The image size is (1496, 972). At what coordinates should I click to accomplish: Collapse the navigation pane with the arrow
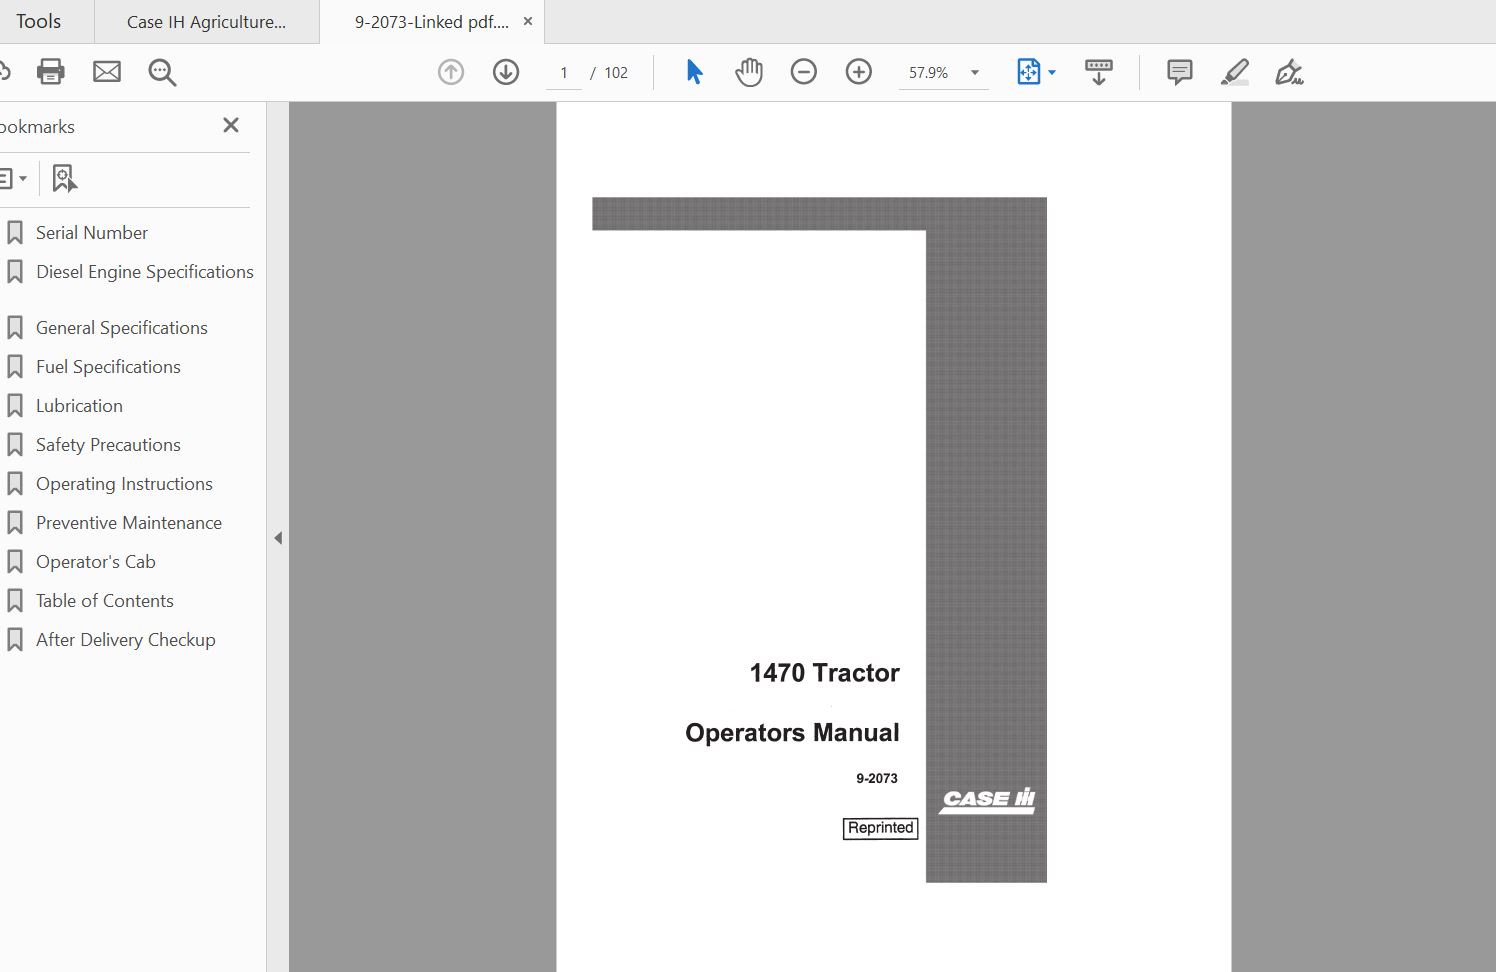point(278,538)
